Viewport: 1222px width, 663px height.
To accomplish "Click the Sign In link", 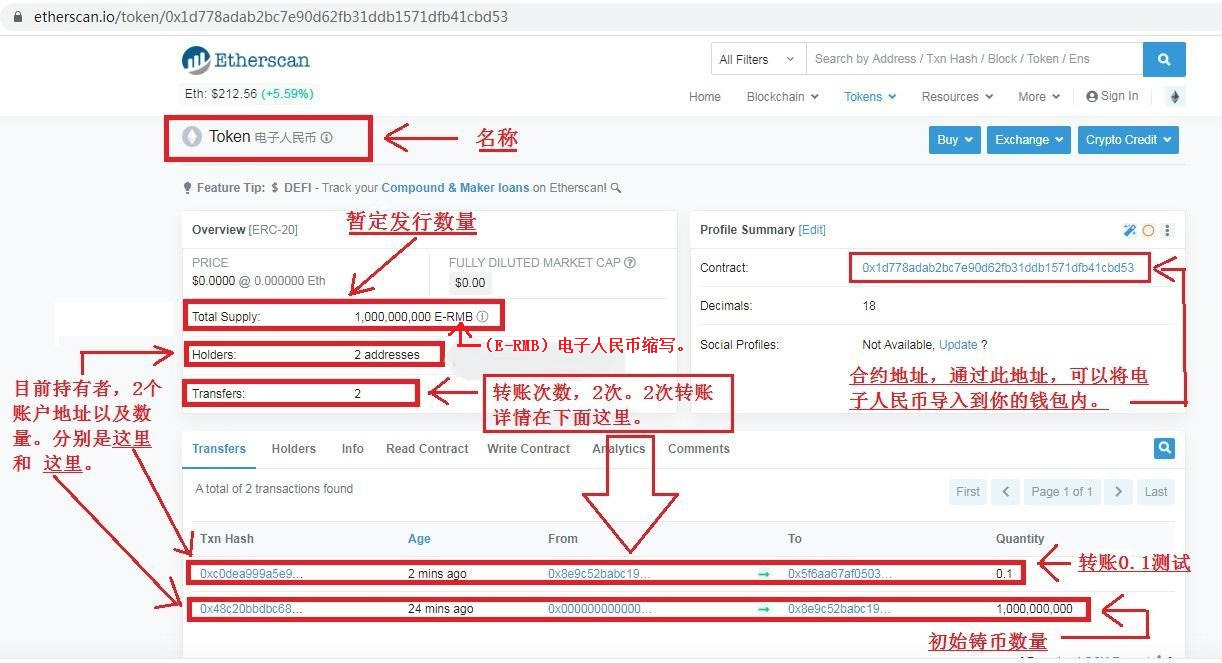I will point(1112,96).
